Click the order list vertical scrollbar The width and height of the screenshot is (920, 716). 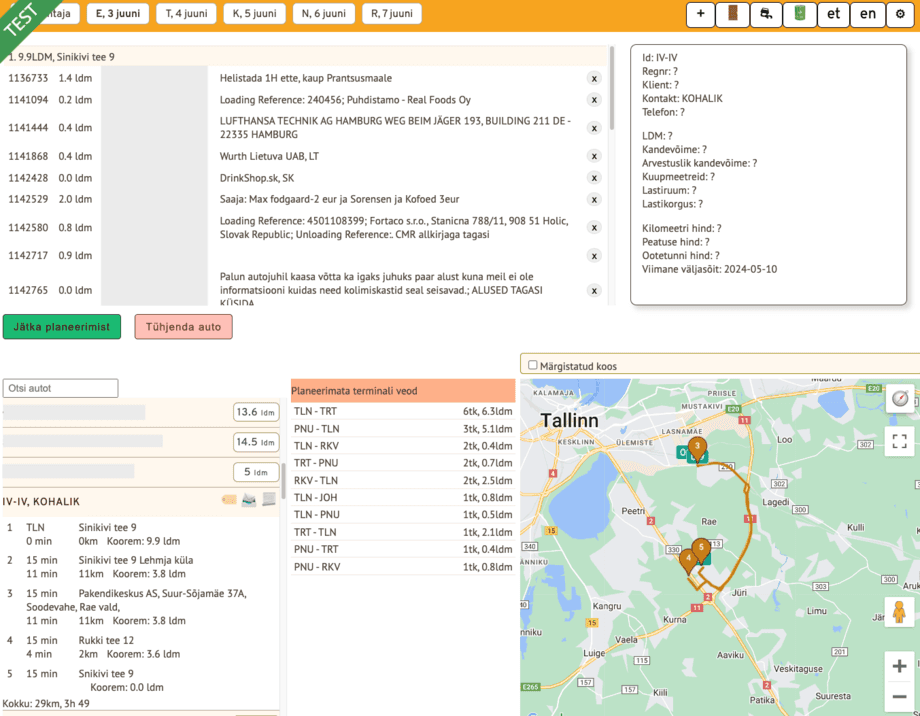click(611, 88)
